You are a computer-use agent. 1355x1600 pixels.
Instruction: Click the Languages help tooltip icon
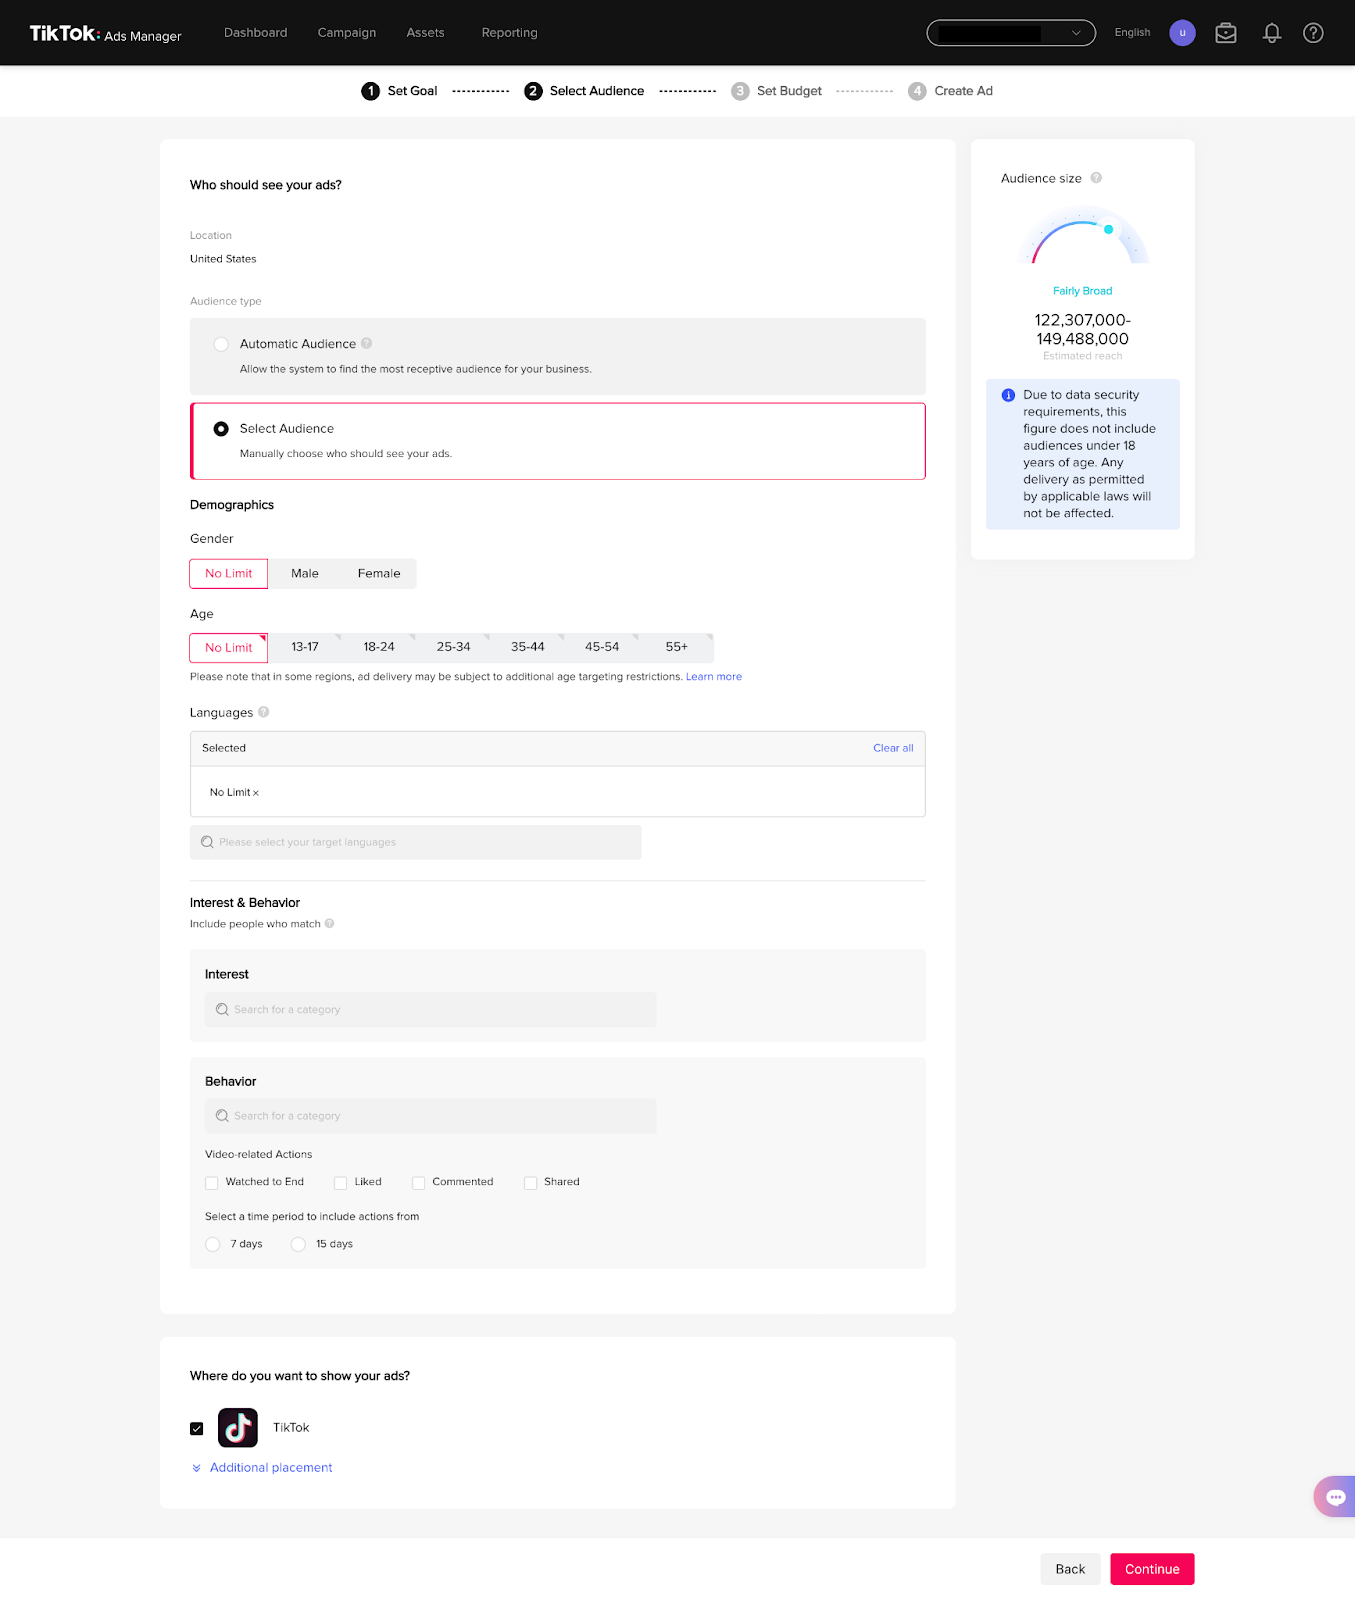264,712
